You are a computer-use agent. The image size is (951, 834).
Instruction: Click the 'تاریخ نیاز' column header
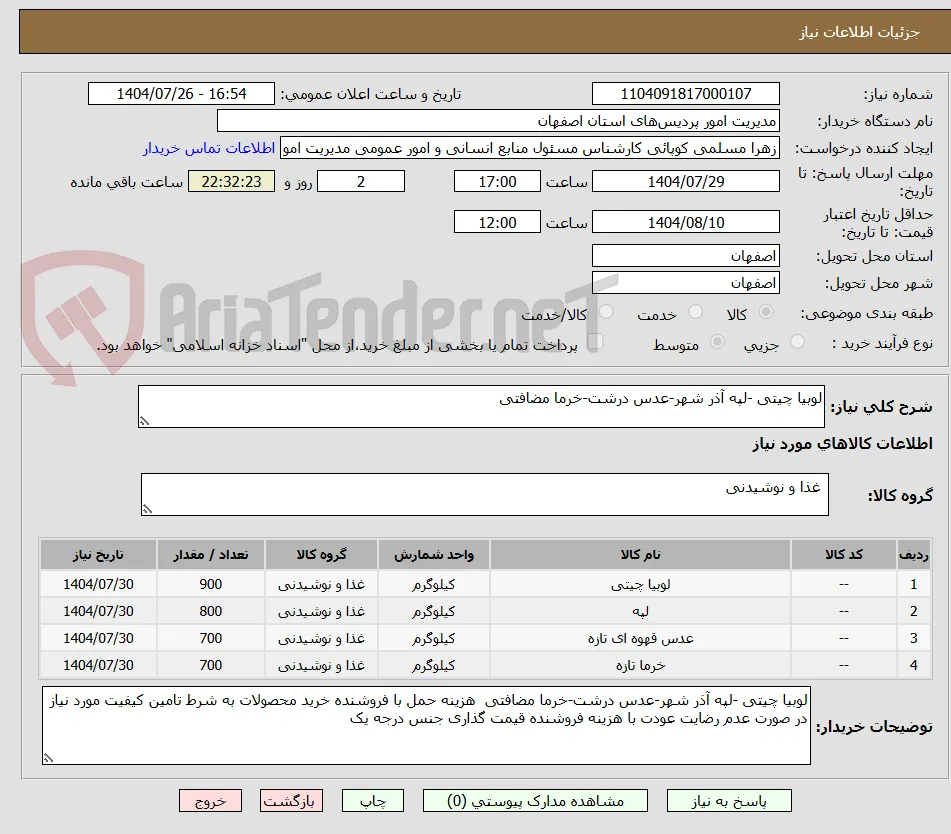coord(98,554)
